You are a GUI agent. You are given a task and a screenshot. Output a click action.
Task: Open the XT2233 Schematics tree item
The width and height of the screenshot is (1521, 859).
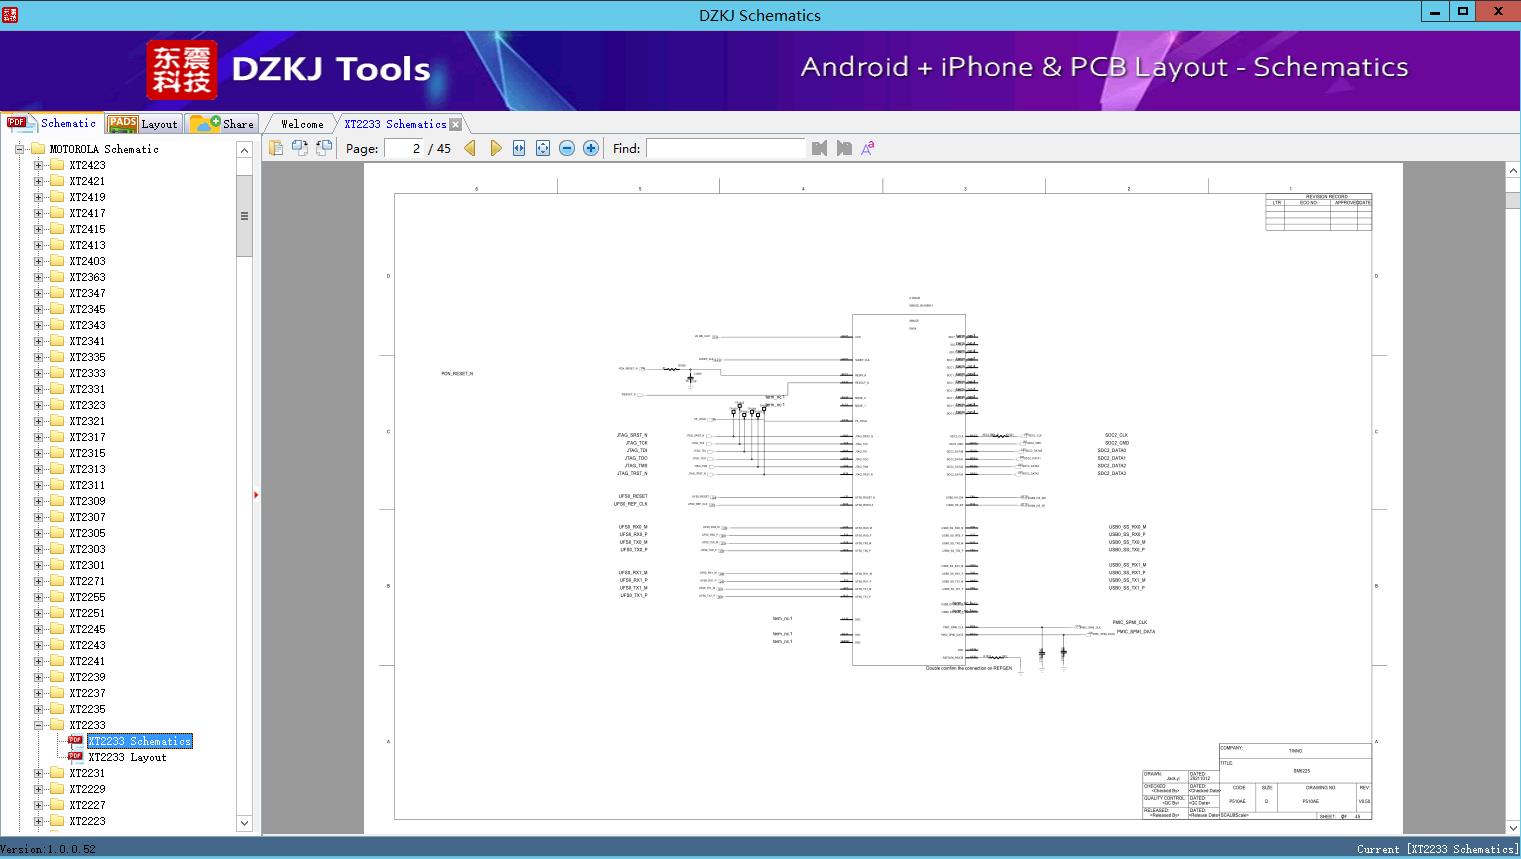[x=139, y=741]
